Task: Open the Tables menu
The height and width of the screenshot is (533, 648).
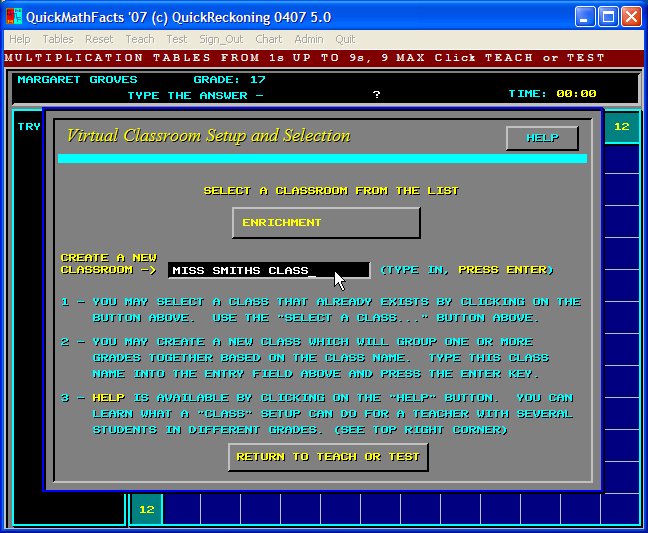Action: (x=57, y=39)
